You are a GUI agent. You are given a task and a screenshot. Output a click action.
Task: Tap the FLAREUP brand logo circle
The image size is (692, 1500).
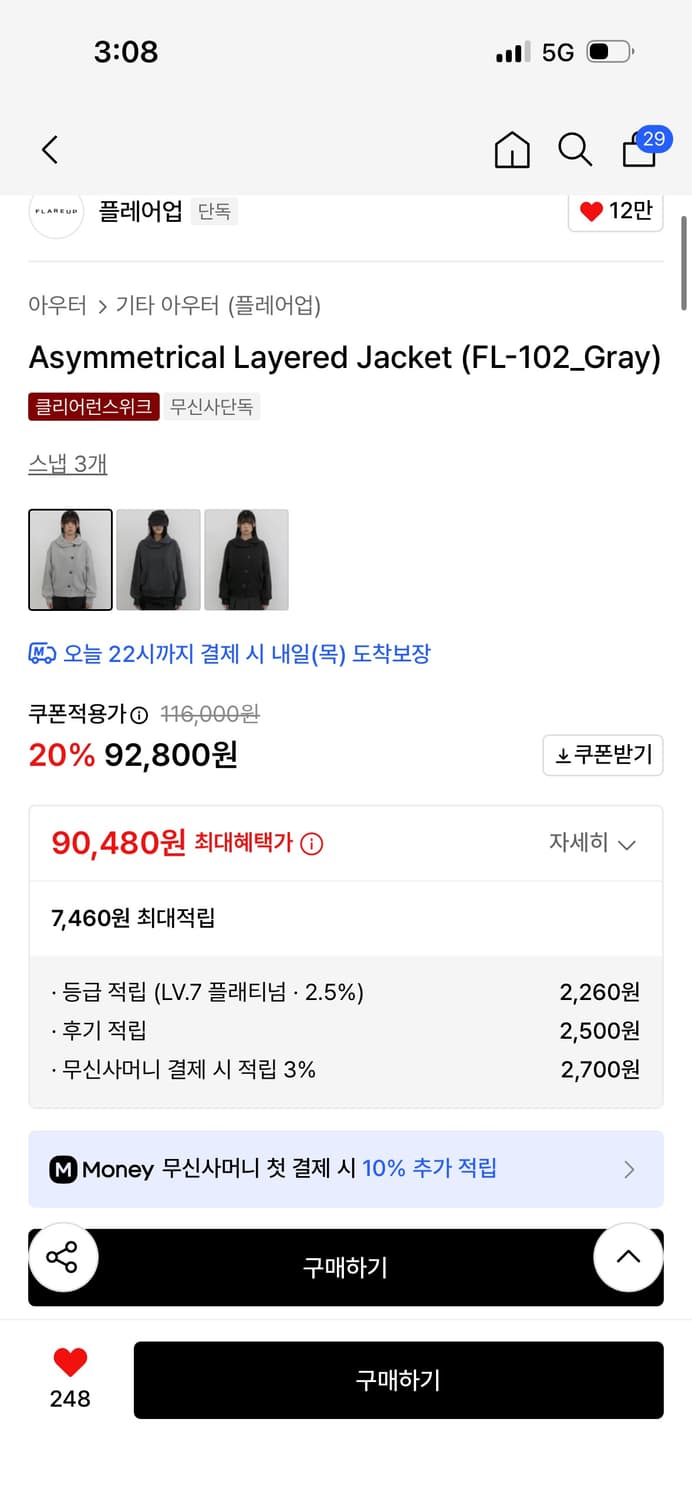[55, 212]
